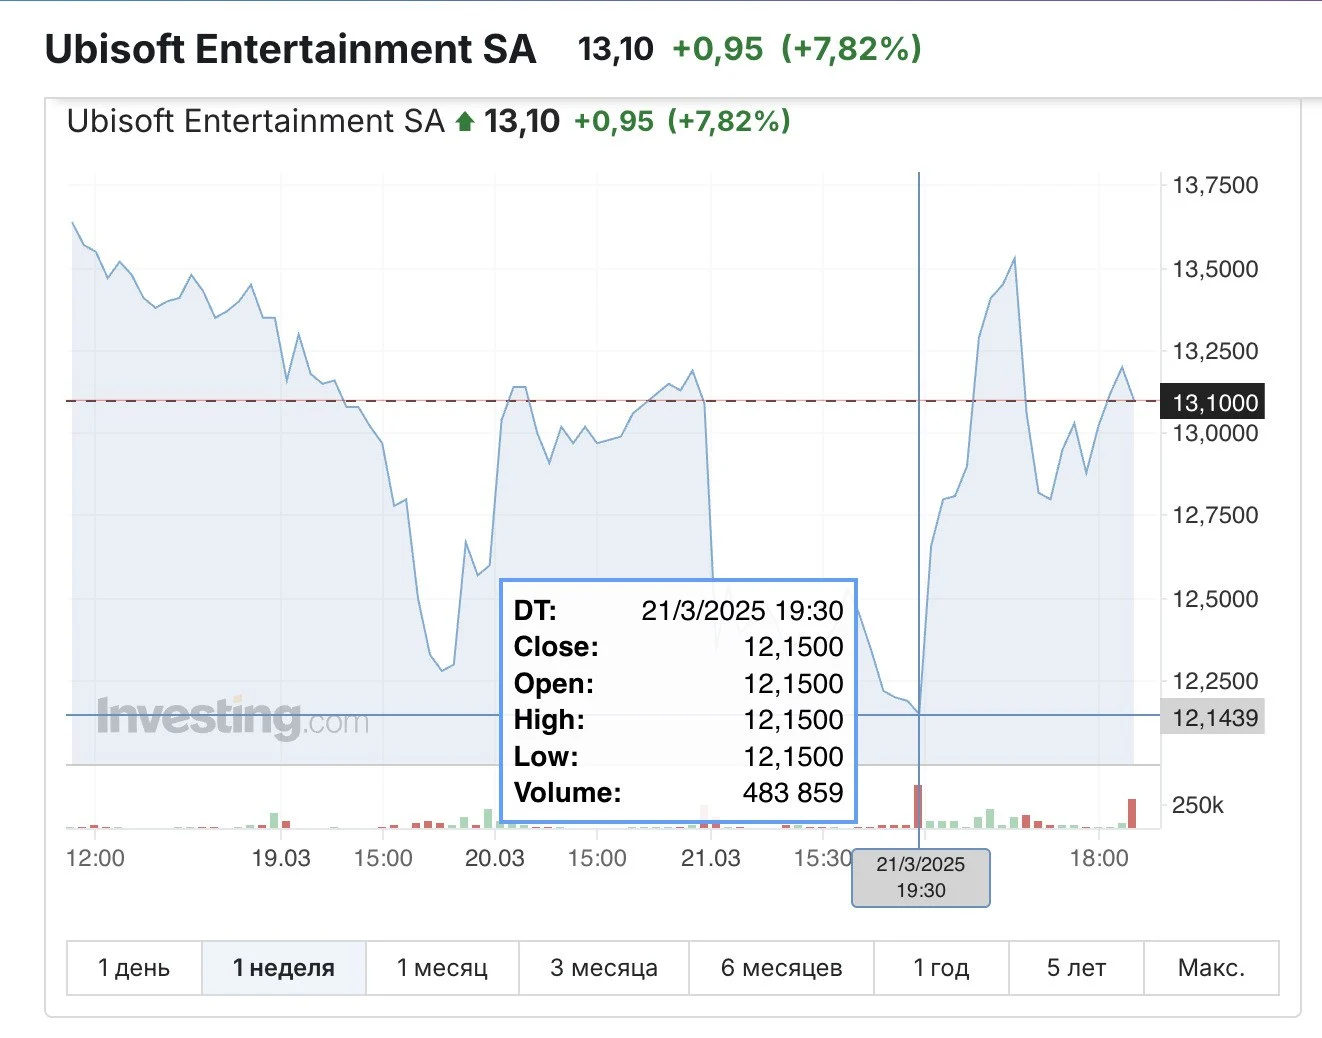This screenshot has height=1038, width=1322.
Task: Click the Investing.com watermark logo
Action: pos(232,717)
